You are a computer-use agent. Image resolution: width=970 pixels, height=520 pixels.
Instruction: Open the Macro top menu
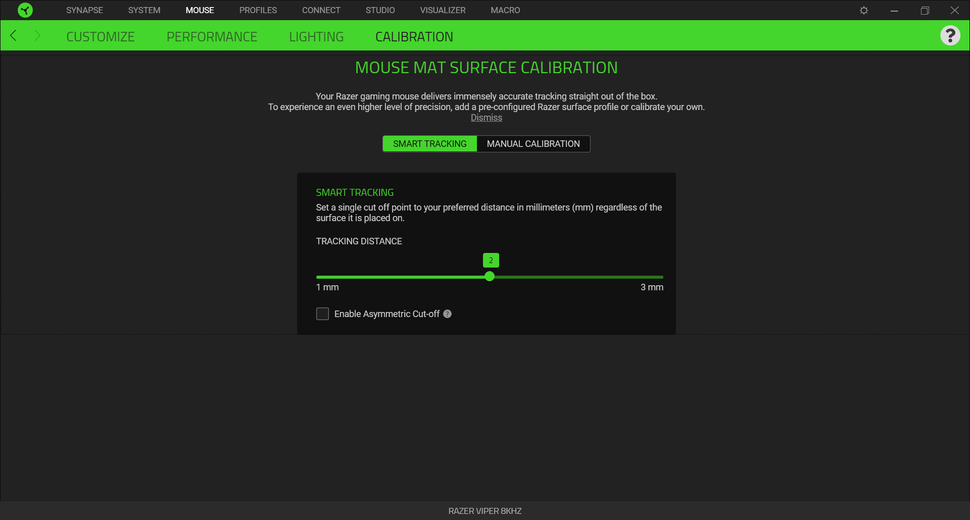click(x=505, y=11)
